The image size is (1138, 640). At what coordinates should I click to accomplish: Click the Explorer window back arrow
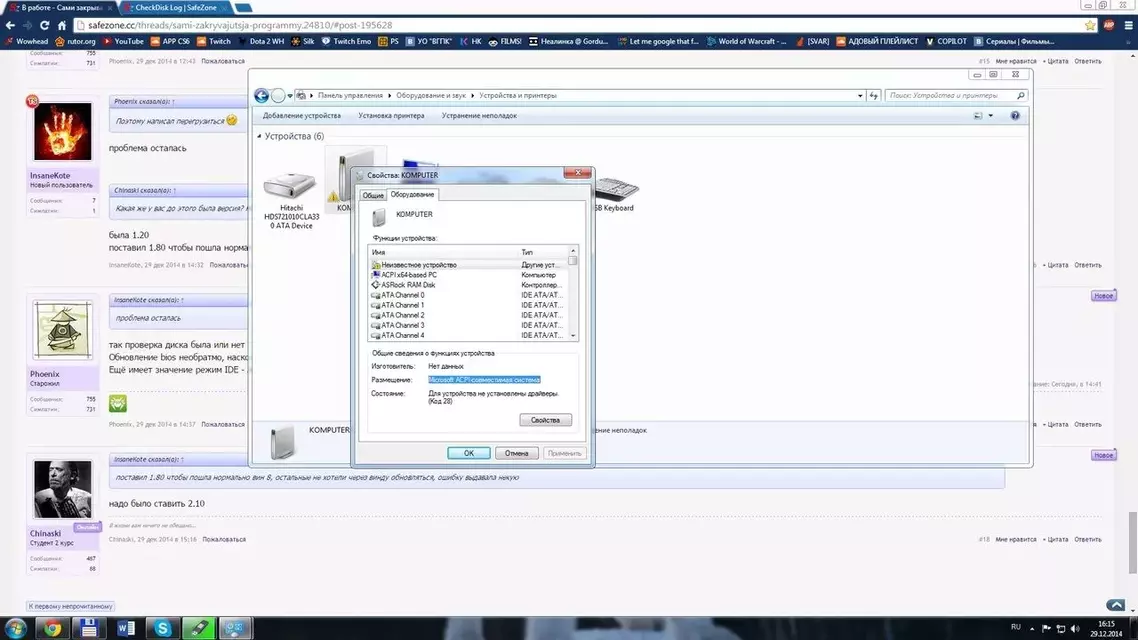click(261, 96)
